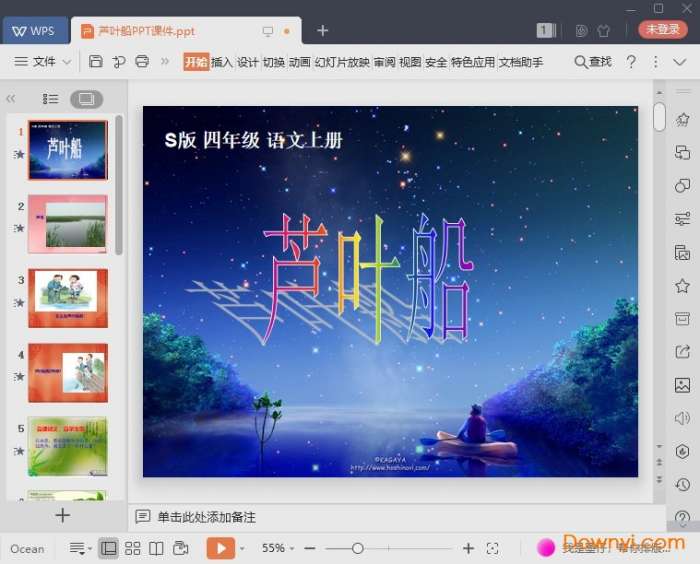Open the shapes icon in right sidebar
This screenshot has width=700, height=564.
[x=682, y=185]
